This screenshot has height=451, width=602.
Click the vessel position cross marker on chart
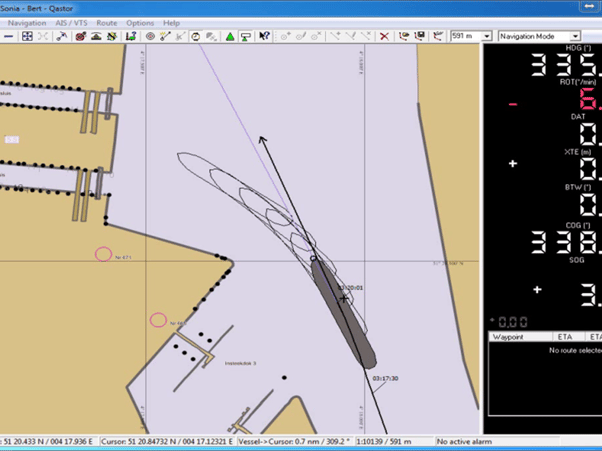tap(343, 298)
